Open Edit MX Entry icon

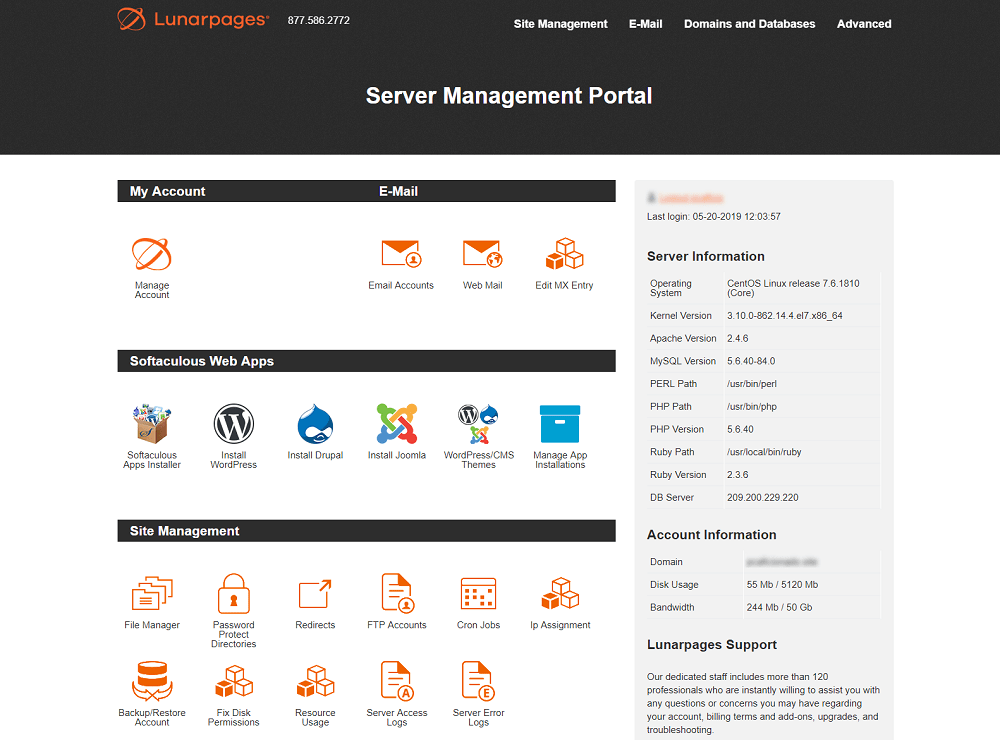pyautogui.click(x=564, y=254)
